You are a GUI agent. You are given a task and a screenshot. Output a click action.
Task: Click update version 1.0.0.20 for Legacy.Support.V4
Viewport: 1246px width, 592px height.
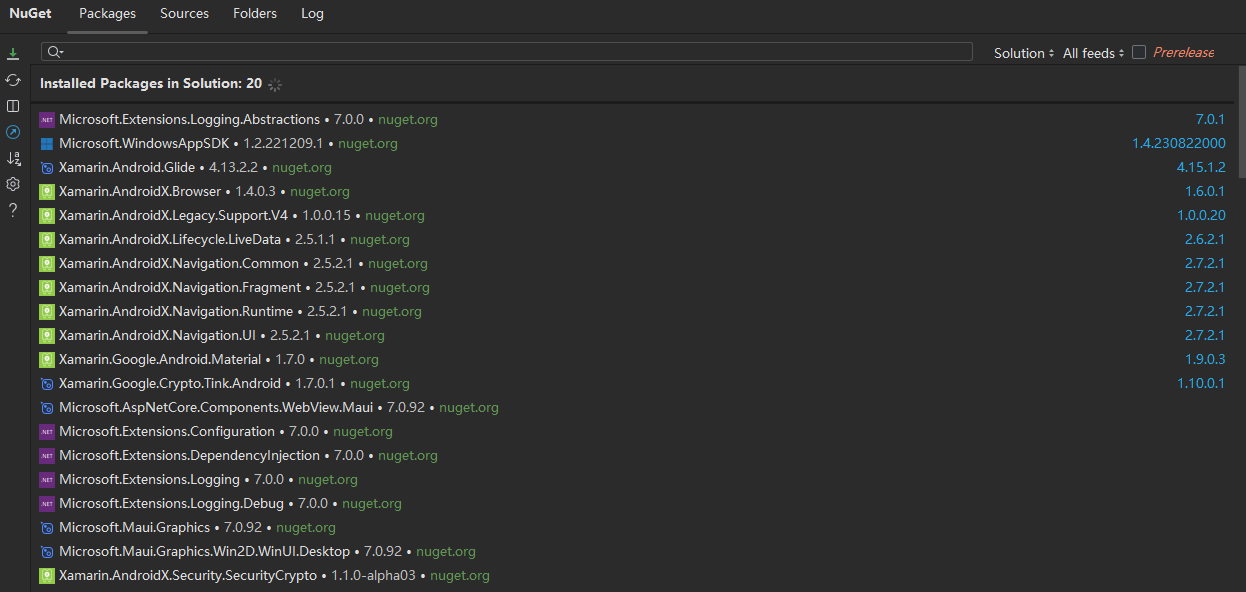click(x=1201, y=215)
